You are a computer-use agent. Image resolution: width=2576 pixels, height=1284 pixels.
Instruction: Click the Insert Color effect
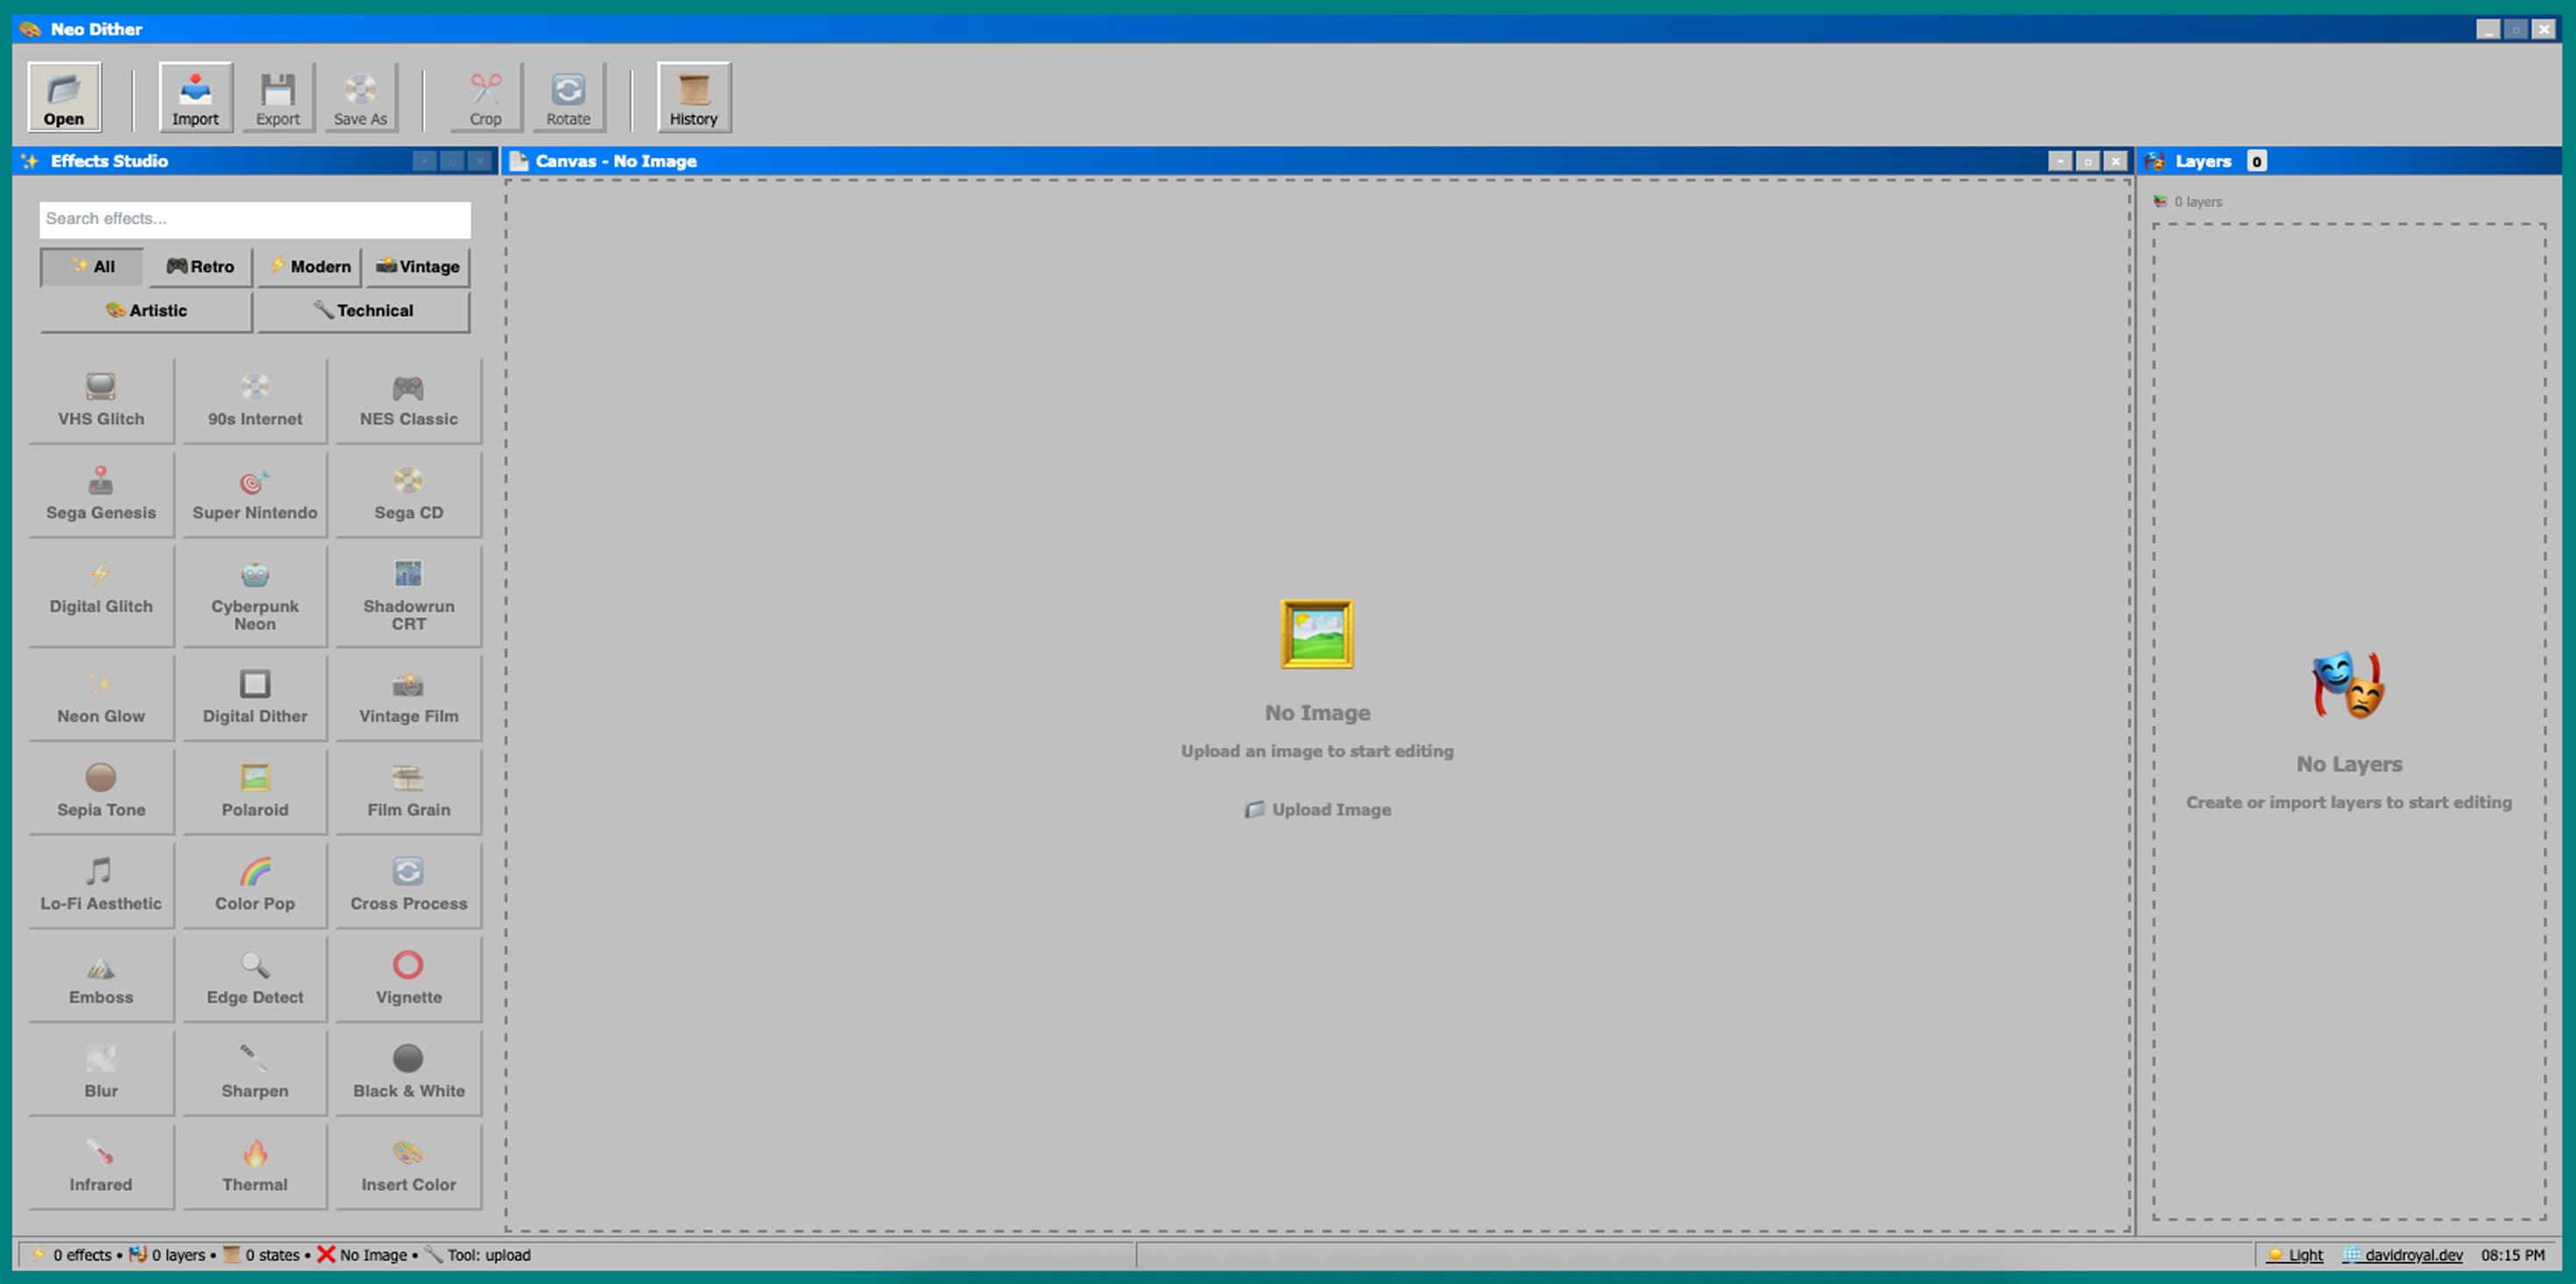pyautogui.click(x=408, y=1167)
